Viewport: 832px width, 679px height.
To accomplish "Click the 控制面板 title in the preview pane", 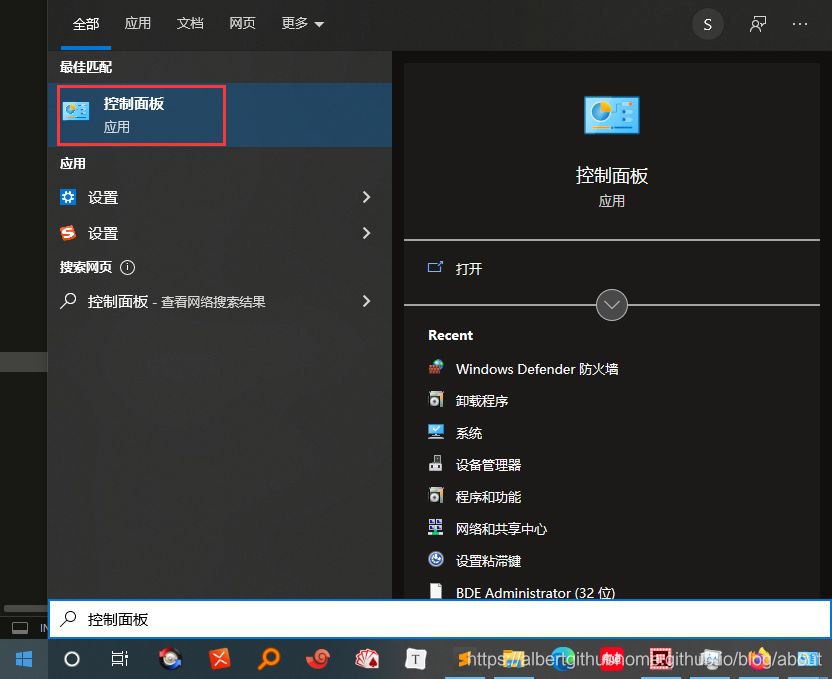I will (611, 176).
